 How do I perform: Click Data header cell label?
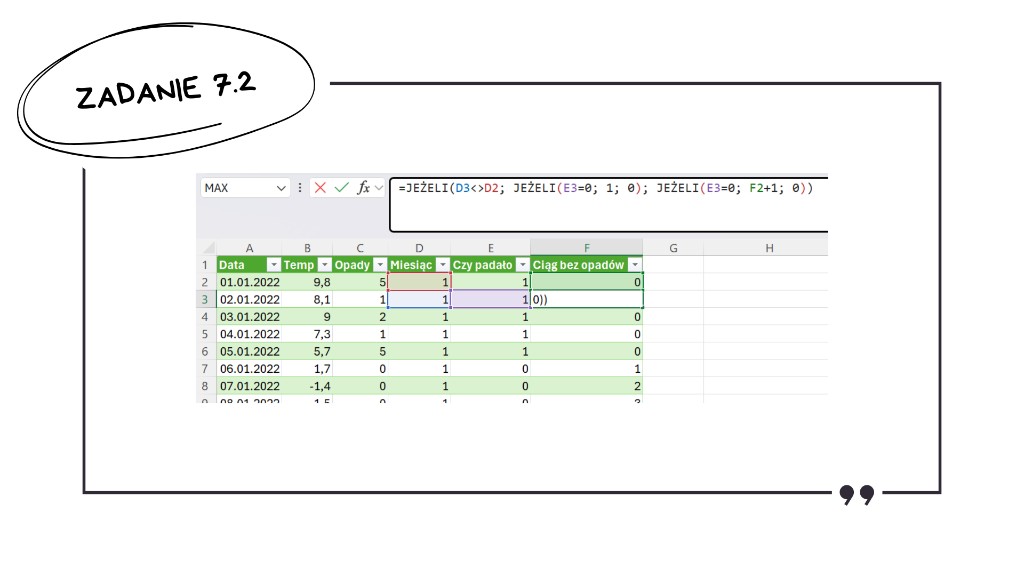pos(232,265)
